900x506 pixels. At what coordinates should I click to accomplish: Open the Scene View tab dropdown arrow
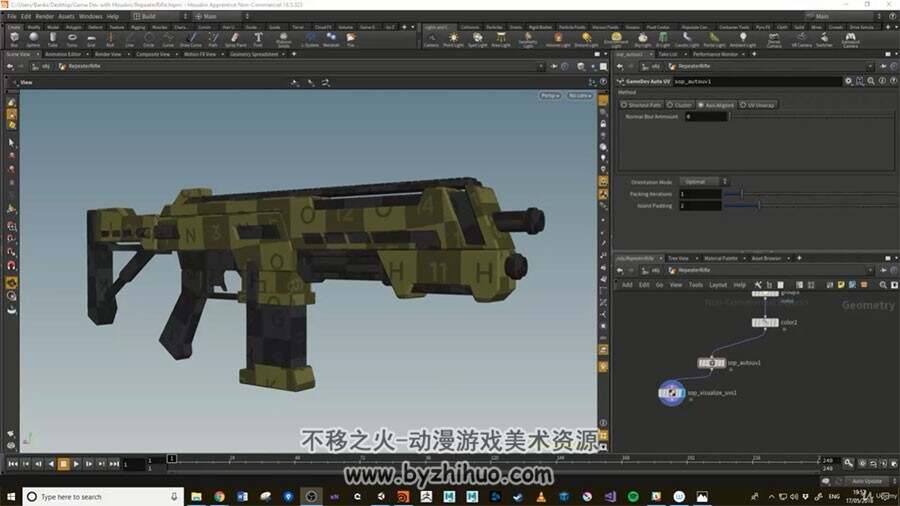coord(38,54)
